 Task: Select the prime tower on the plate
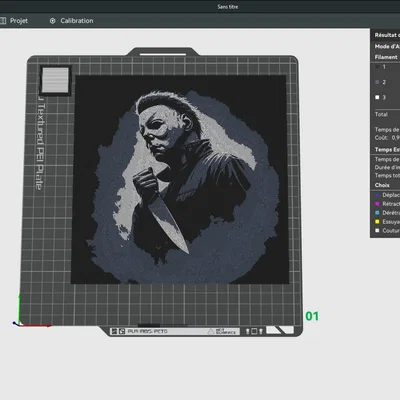pyautogui.click(x=55, y=80)
